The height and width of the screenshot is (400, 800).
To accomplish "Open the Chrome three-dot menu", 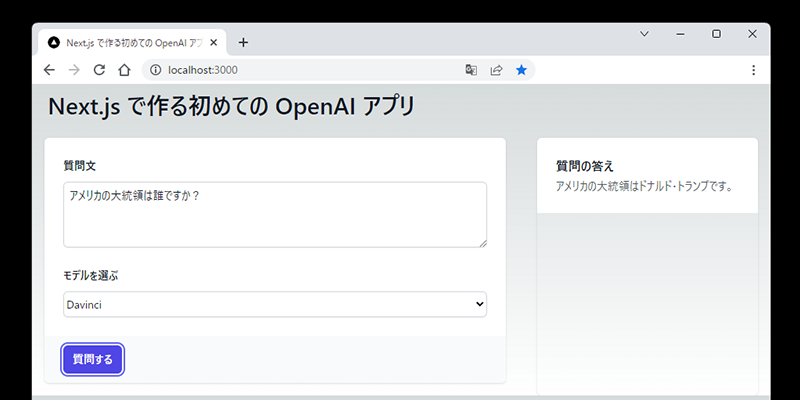I will [x=753, y=70].
